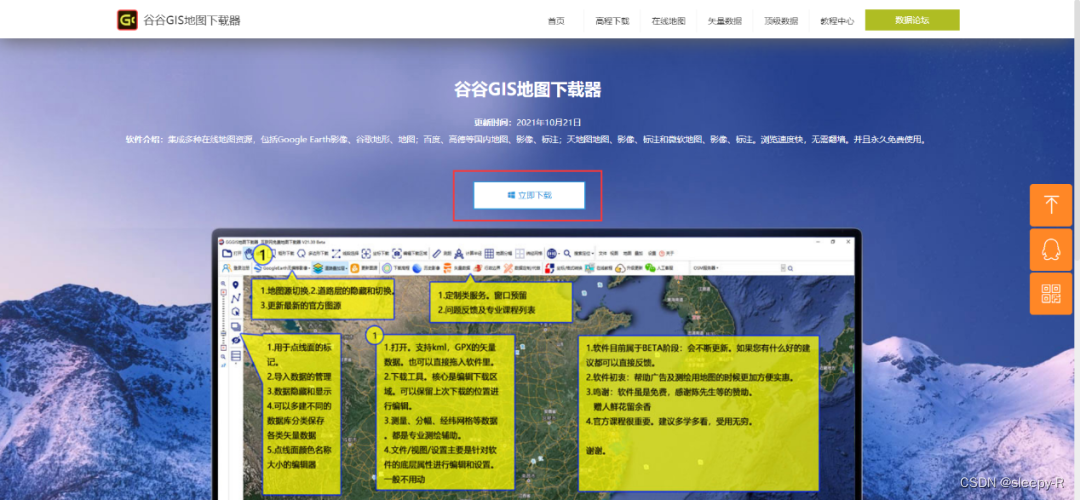Image resolution: width=1080 pixels, height=500 pixels.
Task: Select the line-selection tool with diagonal nodes
Action: pos(336,253)
